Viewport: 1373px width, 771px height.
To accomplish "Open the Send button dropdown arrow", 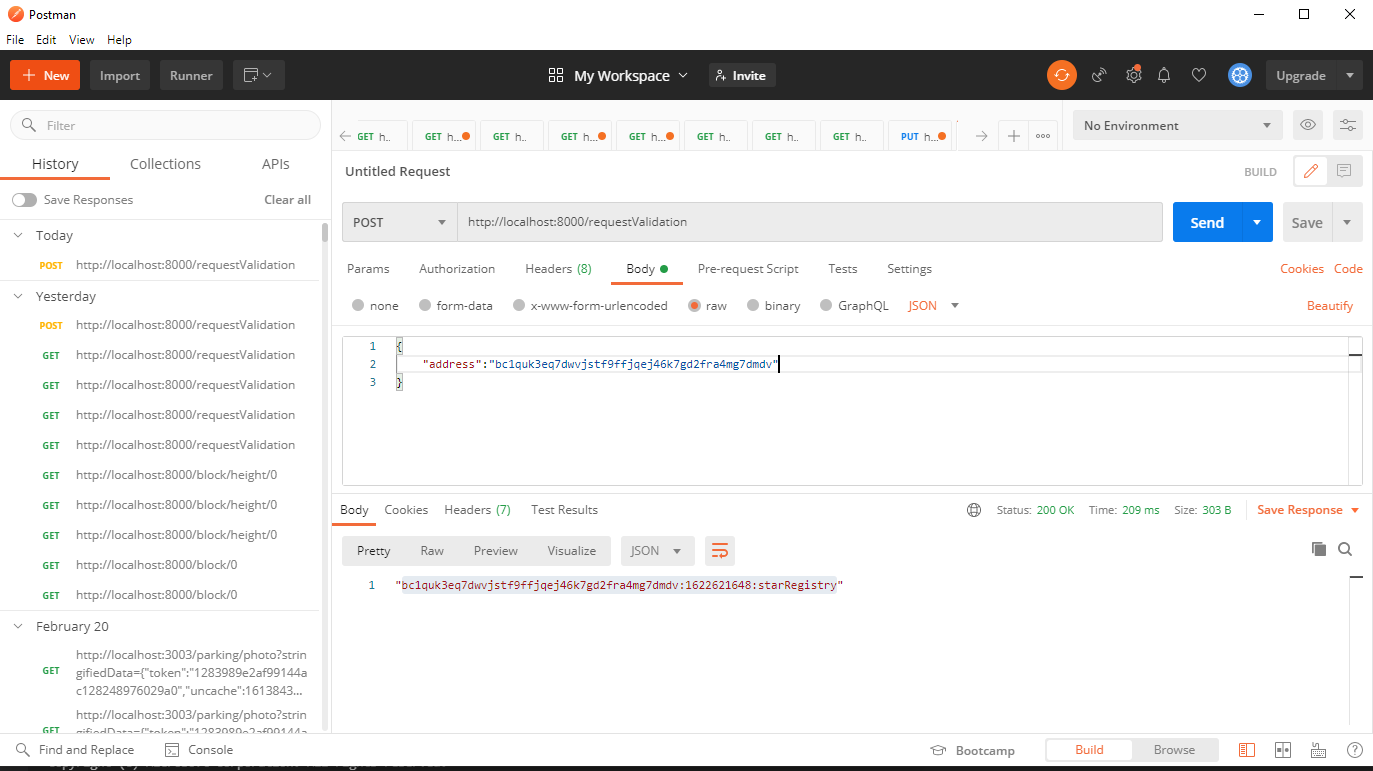I will 1257,222.
